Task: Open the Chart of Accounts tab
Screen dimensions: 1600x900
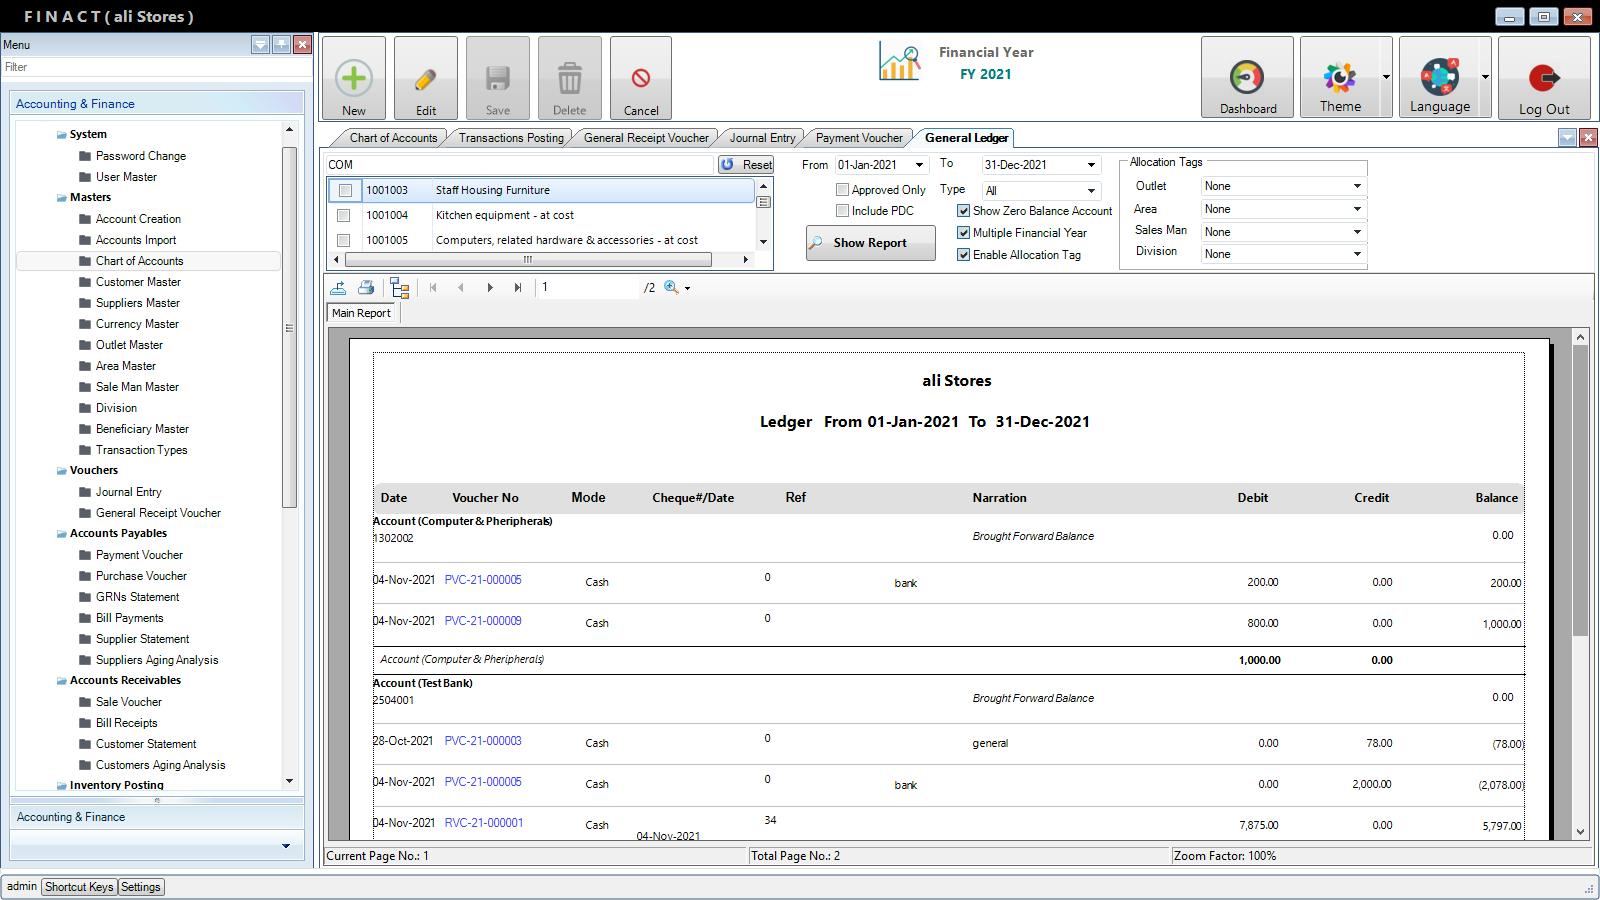Action: coord(392,138)
